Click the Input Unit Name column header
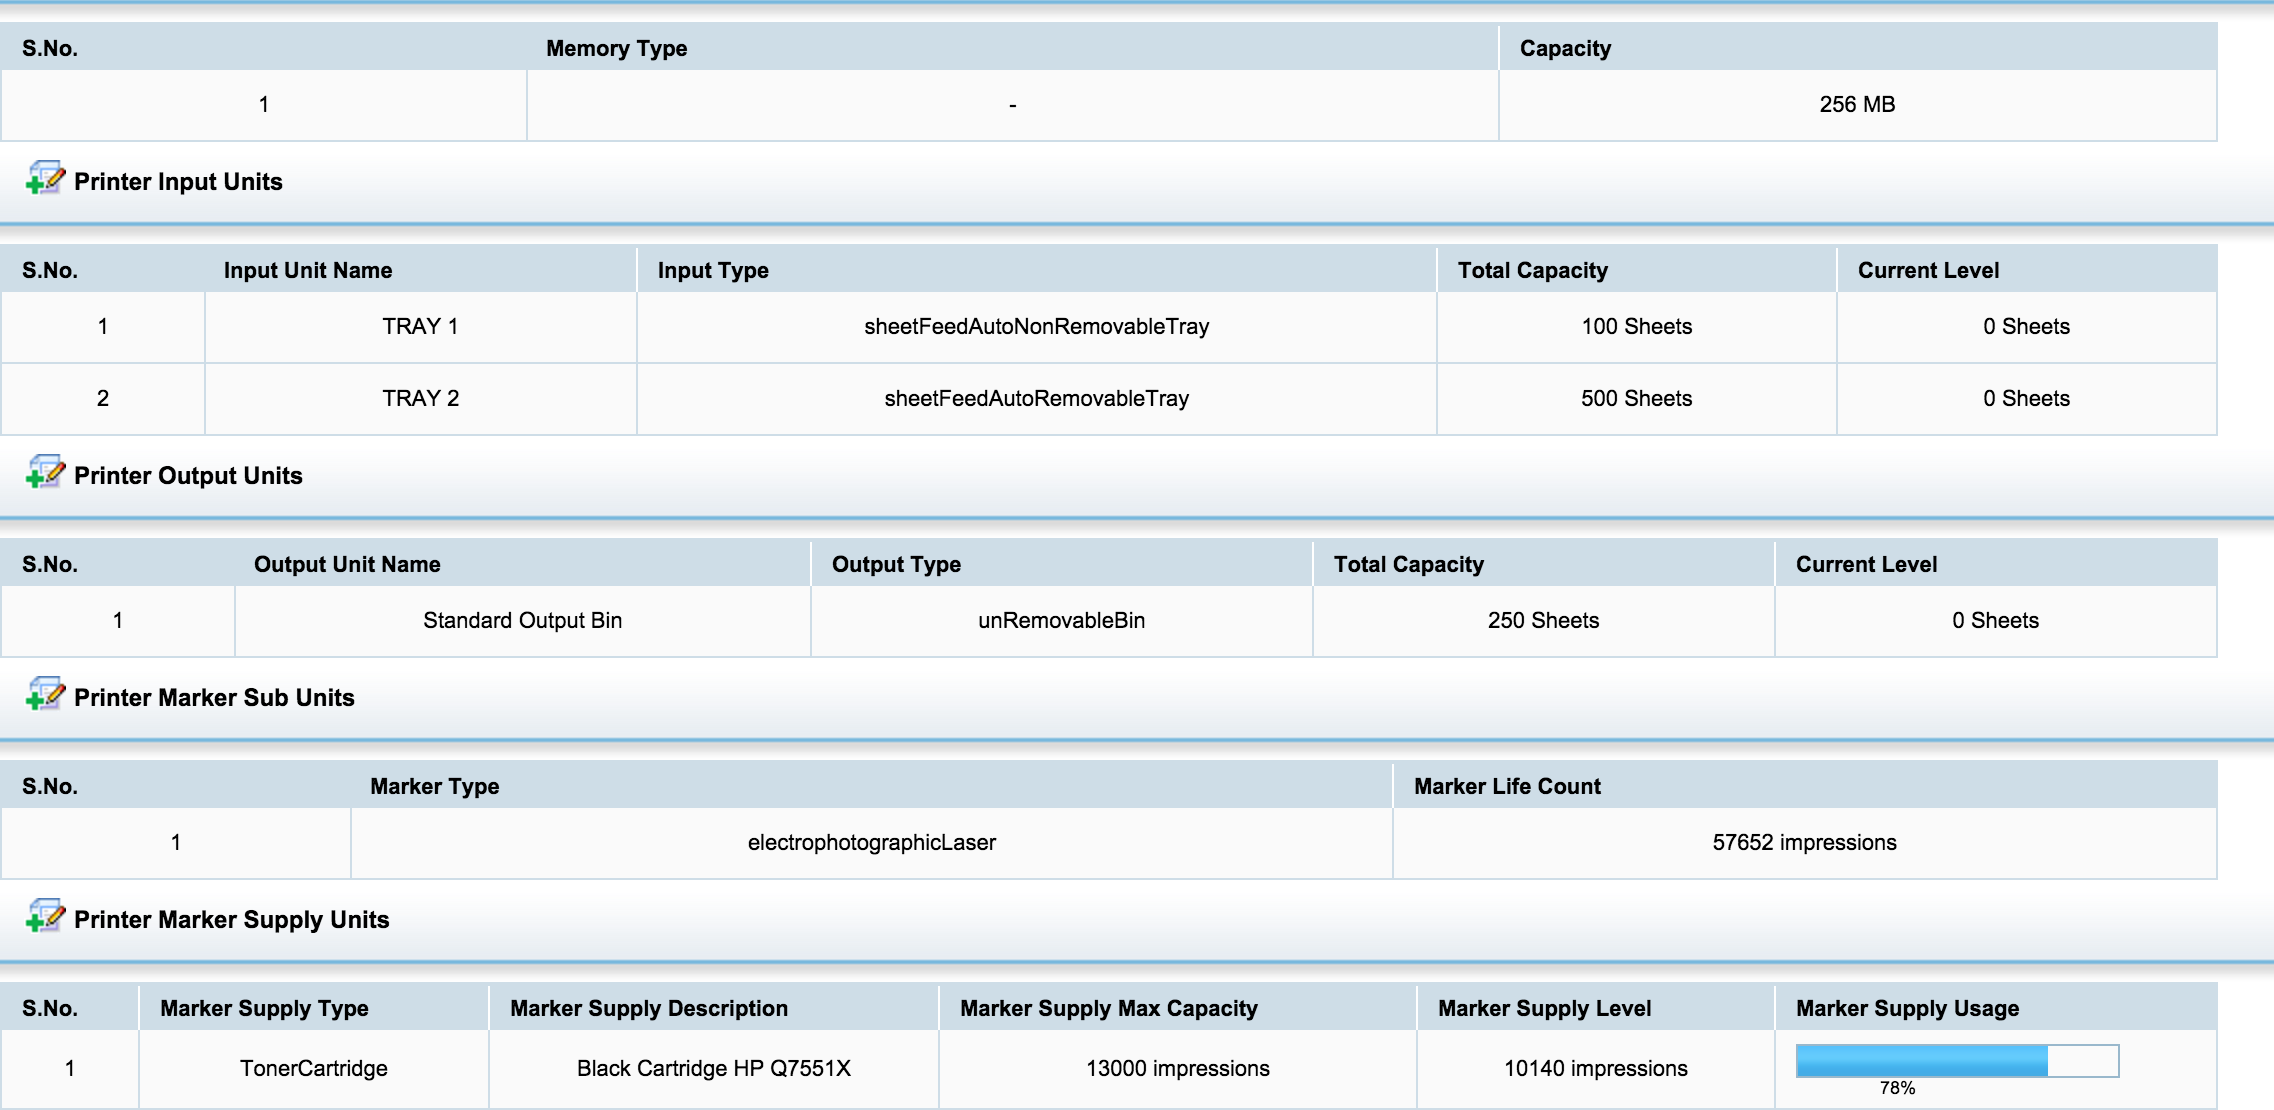Screen dimensions: 2274x1110 [x=307, y=270]
